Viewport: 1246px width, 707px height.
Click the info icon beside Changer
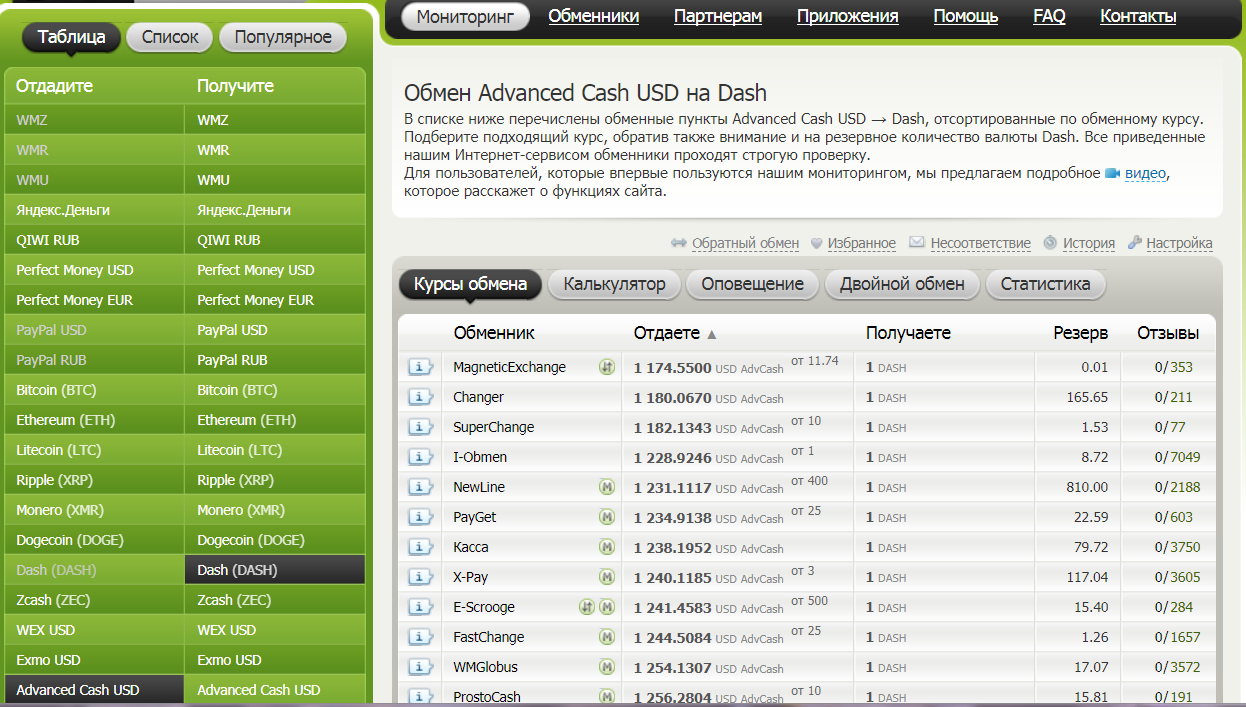[x=420, y=397]
